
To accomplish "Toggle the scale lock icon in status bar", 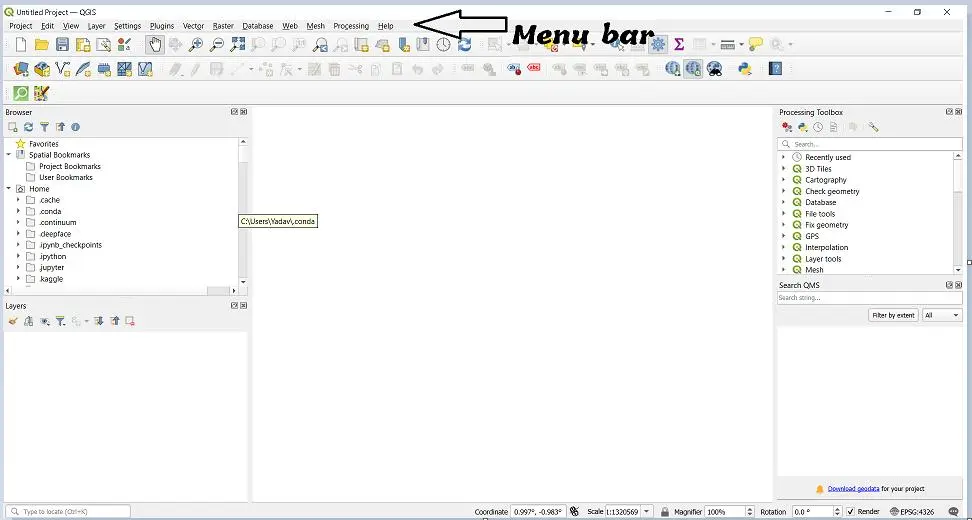I will pos(664,512).
